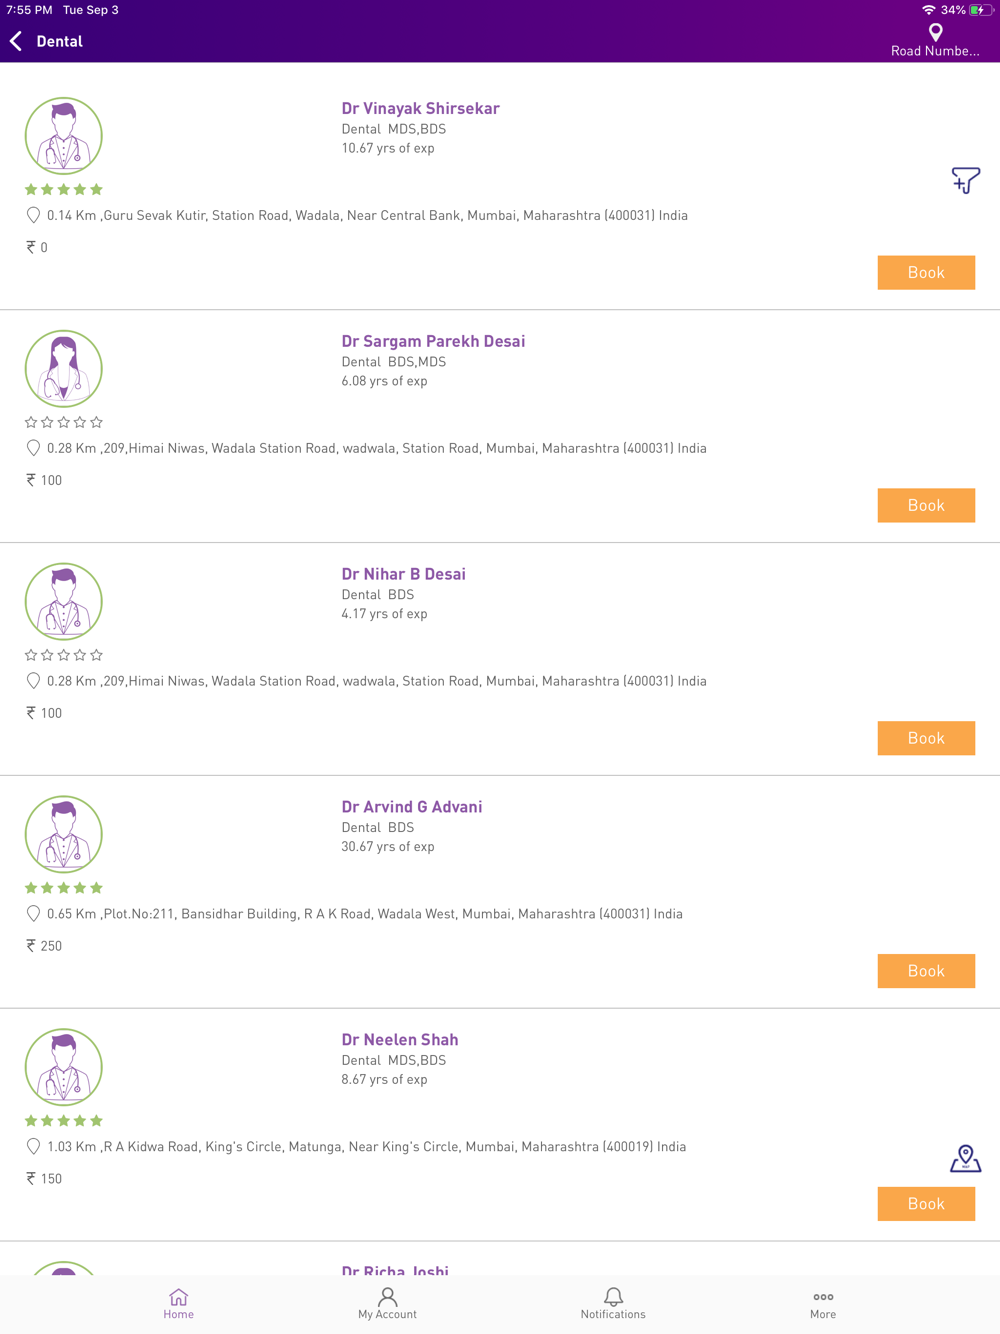Book appointment with Dr Vinayak Shirsekar
The width and height of the screenshot is (1000, 1334).
(926, 272)
